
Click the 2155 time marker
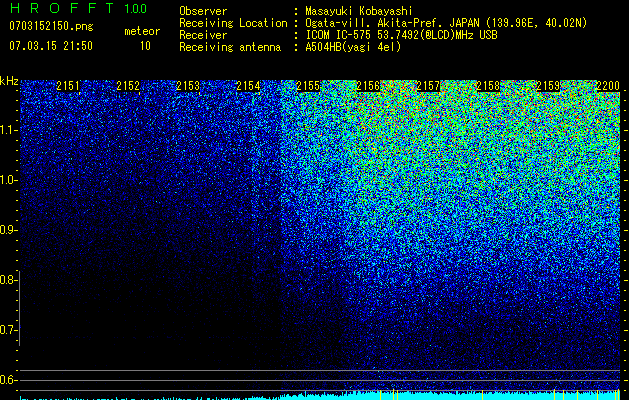[308, 86]
